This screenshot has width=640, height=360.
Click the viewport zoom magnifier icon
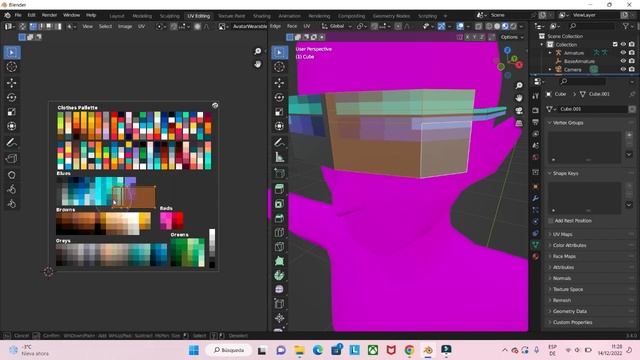pyautogui.click(x=519, y=85)
